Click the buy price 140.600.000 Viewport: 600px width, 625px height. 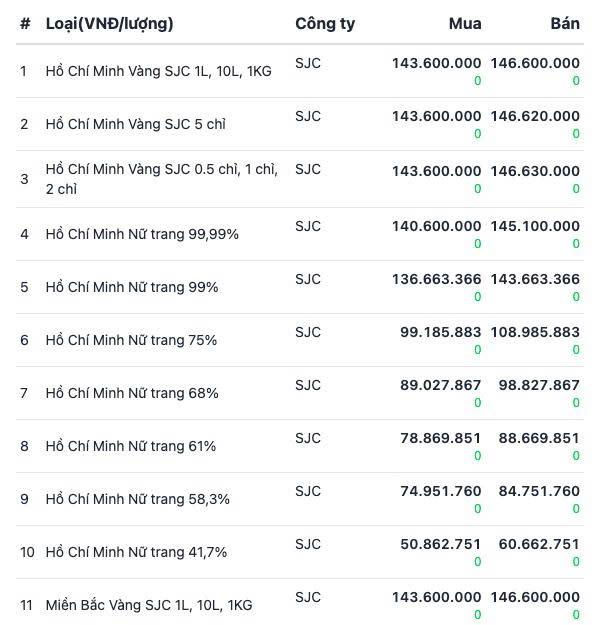[x=437, y=226]
